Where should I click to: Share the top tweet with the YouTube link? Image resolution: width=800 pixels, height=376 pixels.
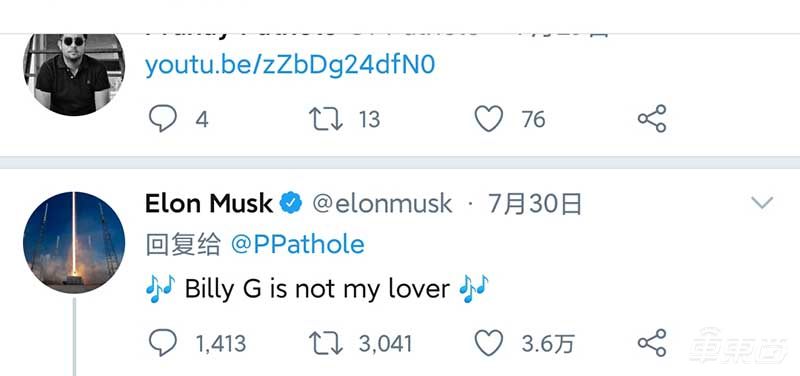point(652,118)
